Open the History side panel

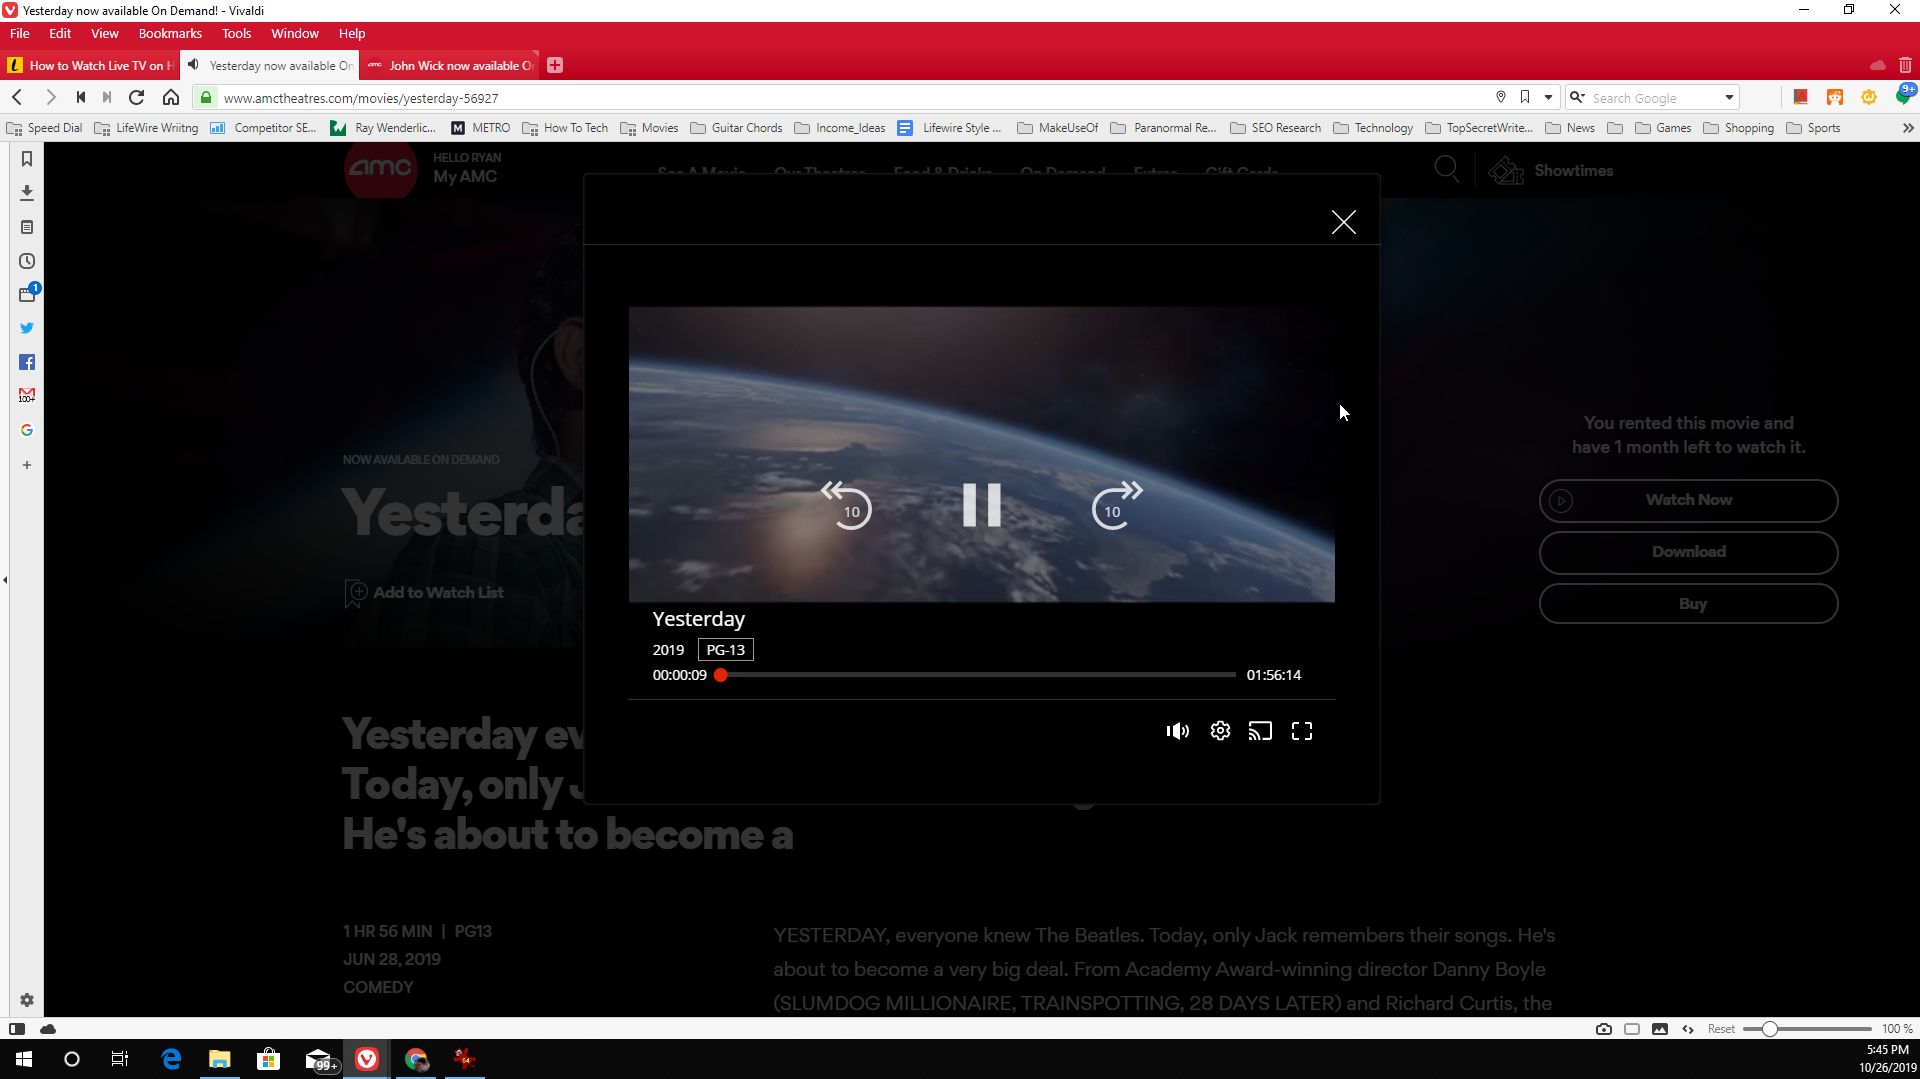click(27, 261)
